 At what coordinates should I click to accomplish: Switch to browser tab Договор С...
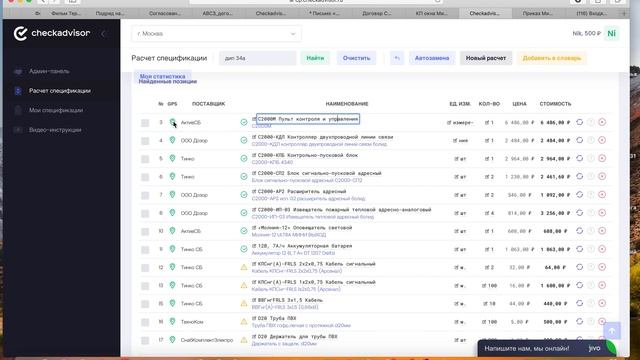point(377,13)
